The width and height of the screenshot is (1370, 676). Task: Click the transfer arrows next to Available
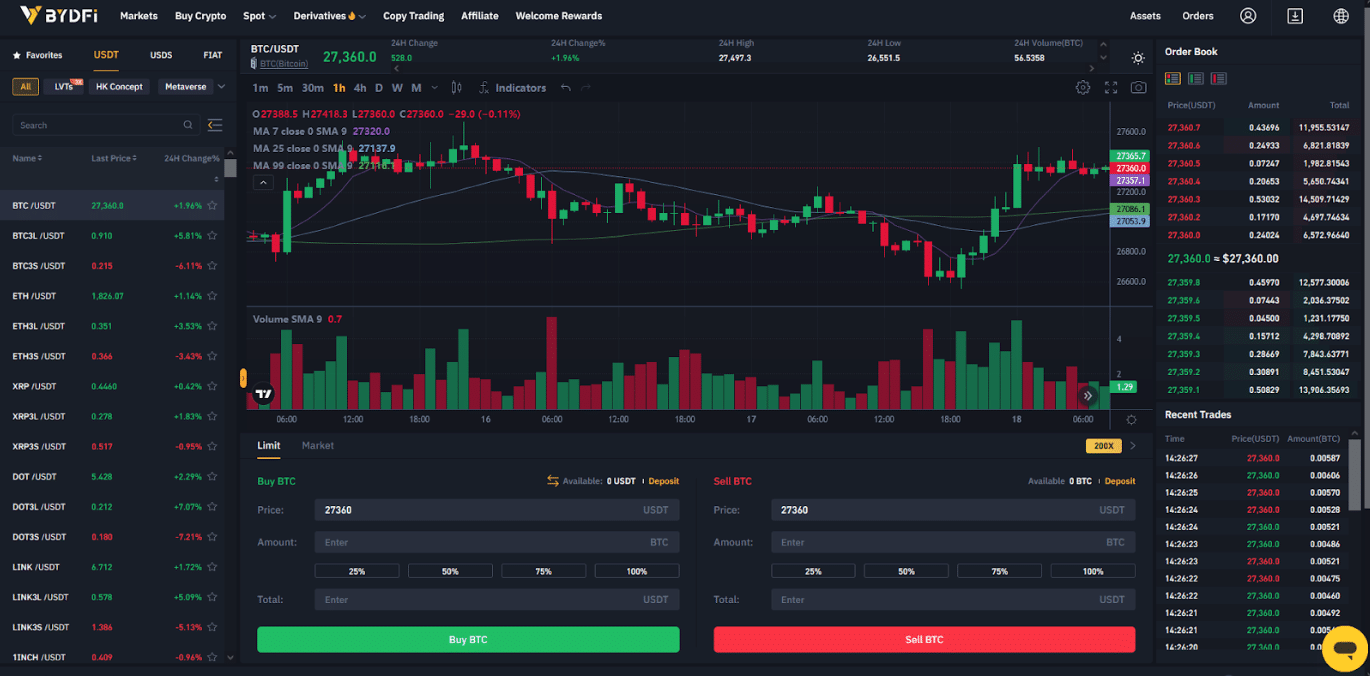point(552,481)
